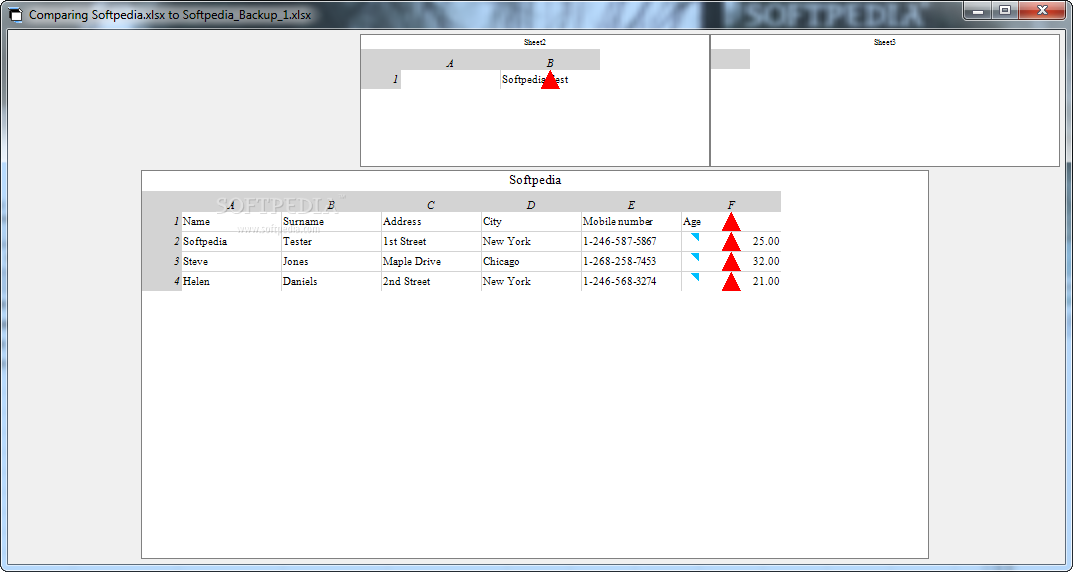
Task: Close the comparison window
Action: coord(1042,10)
